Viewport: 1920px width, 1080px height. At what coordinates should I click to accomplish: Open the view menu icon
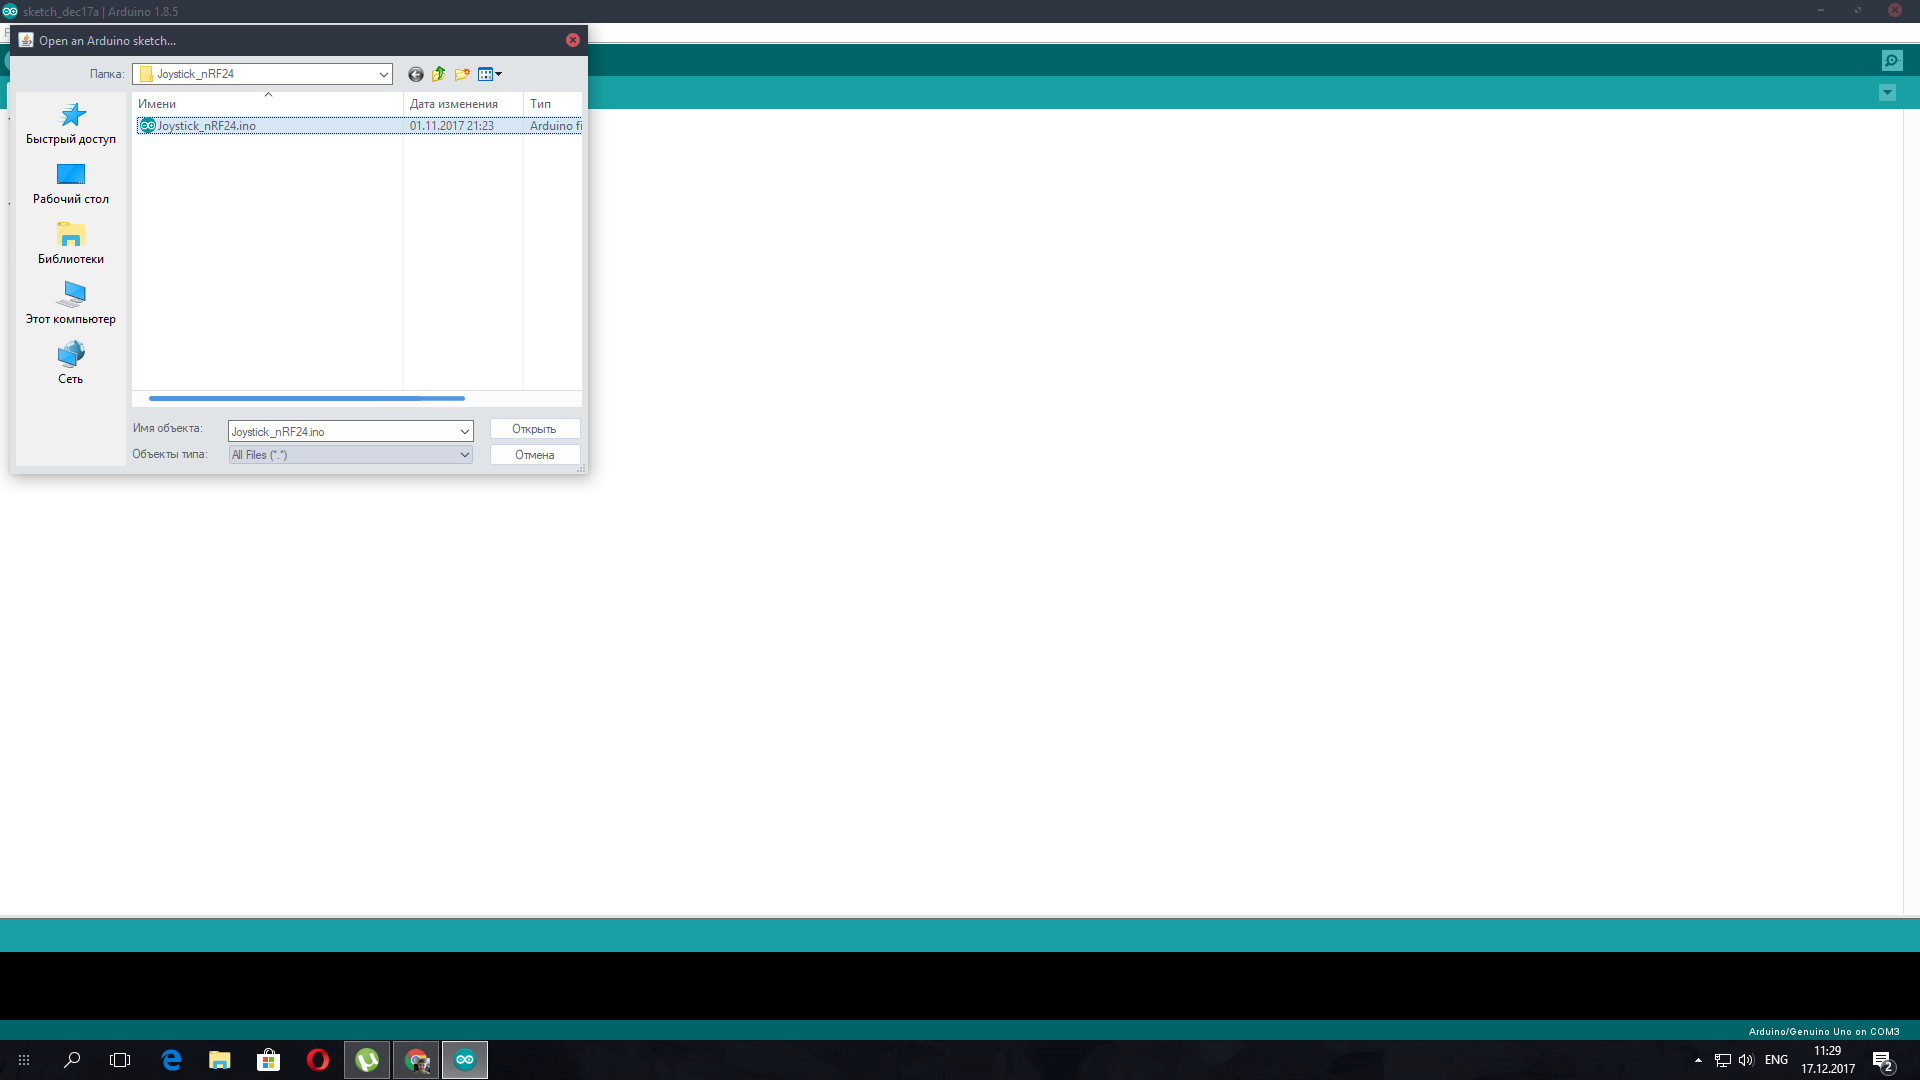click(x=489, y=74)
